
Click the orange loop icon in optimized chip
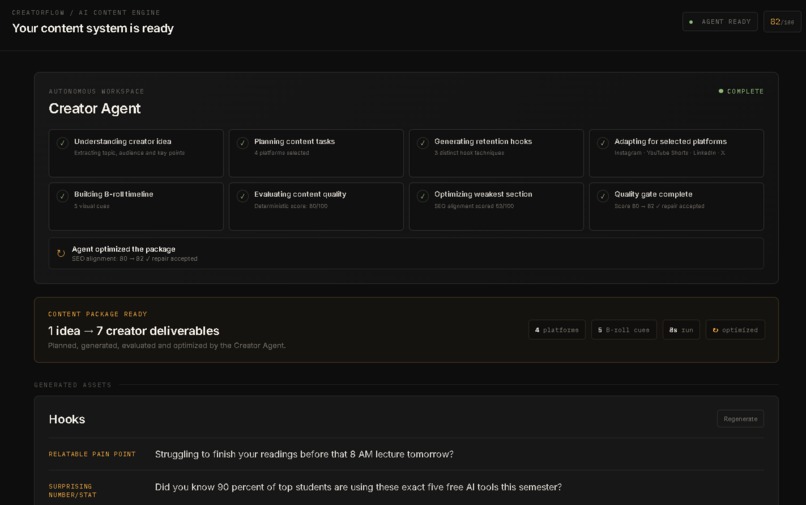pos(715,330)
